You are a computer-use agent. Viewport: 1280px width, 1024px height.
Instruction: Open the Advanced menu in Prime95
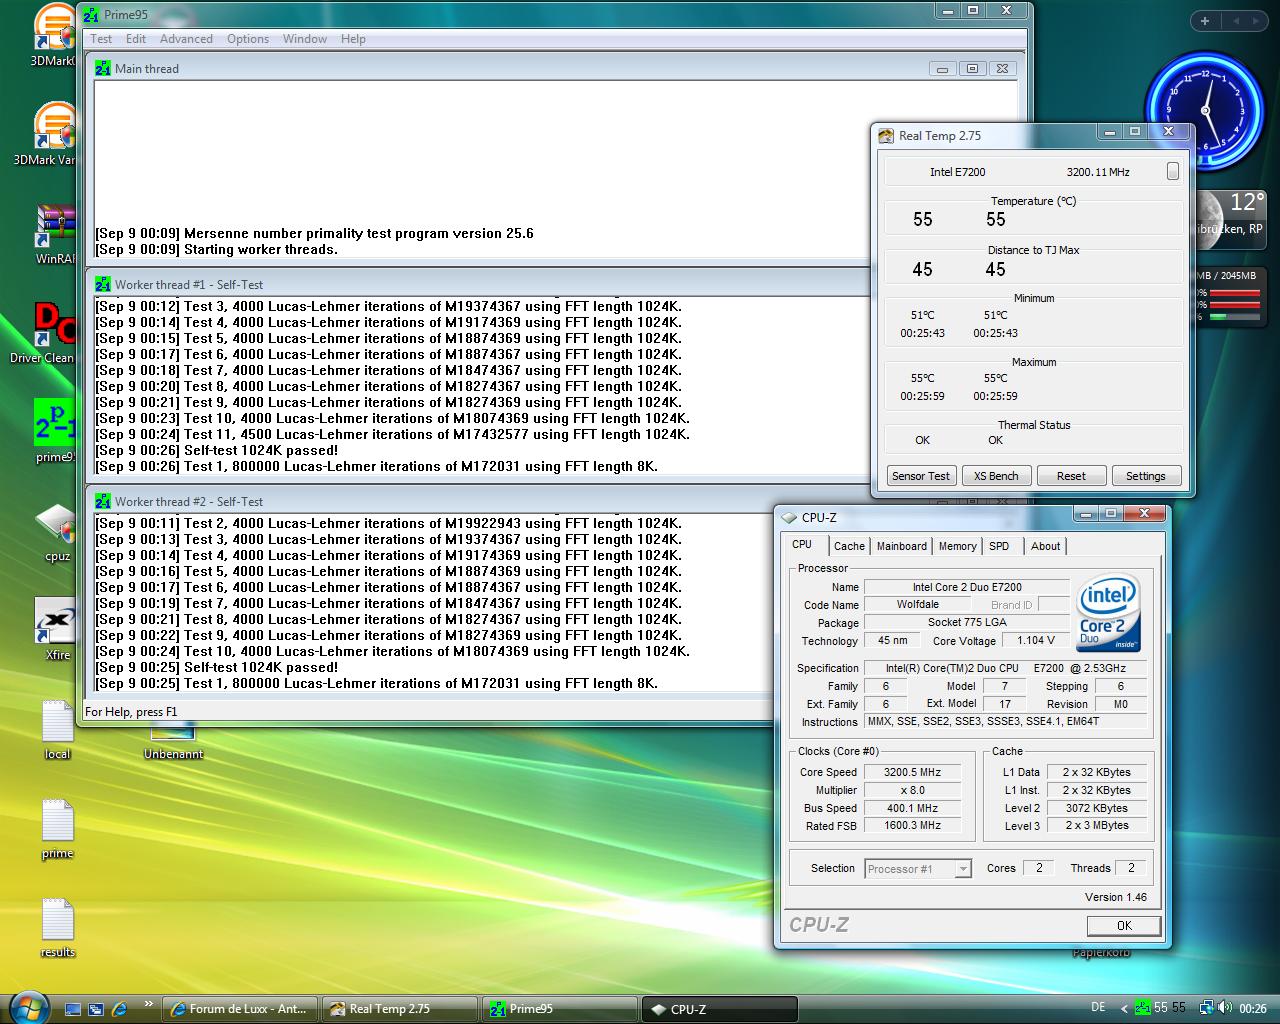click(x=186, y=39)
